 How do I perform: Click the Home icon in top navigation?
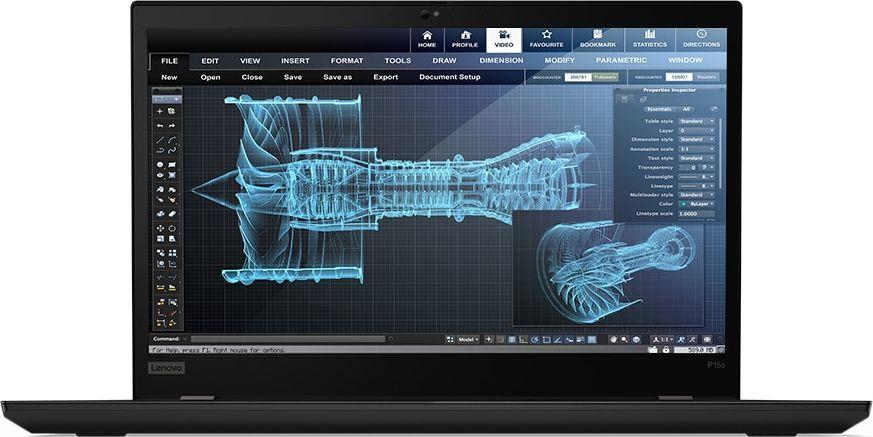point(427,39)
